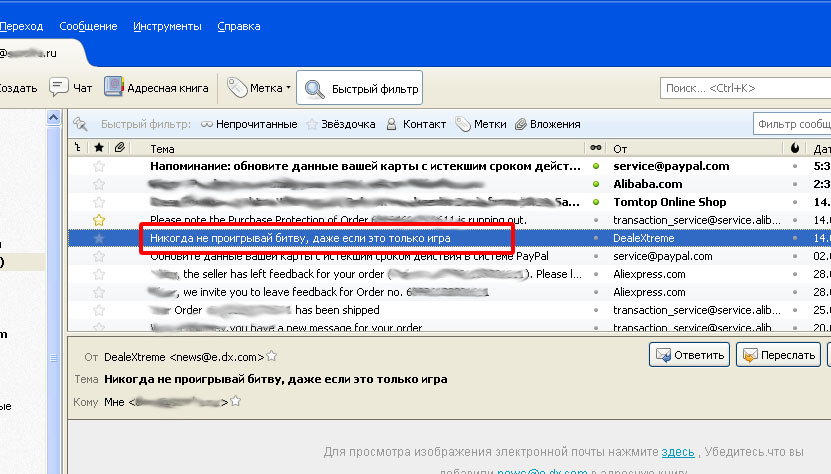Open the Справка menu
The height and width of the screenshot is (474, 831).
point(238,26)
